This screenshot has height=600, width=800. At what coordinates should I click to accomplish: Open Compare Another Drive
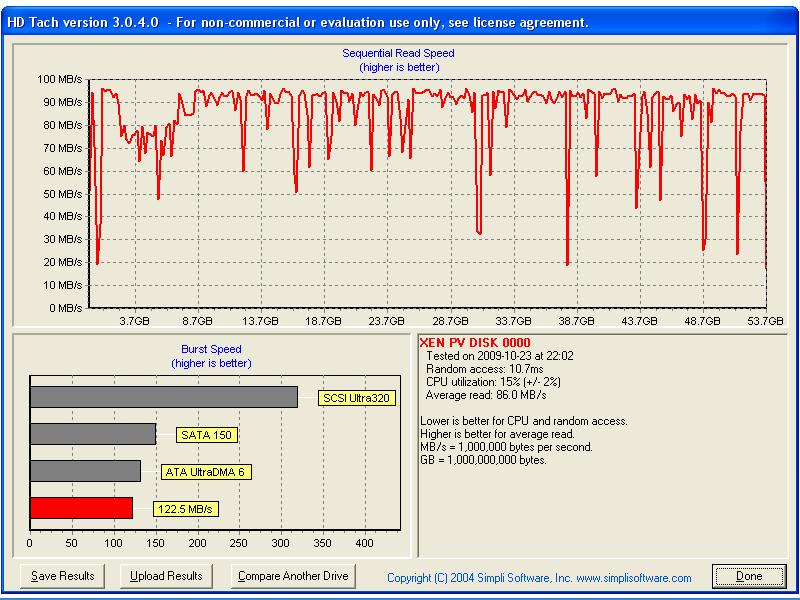tap(293, 576)
